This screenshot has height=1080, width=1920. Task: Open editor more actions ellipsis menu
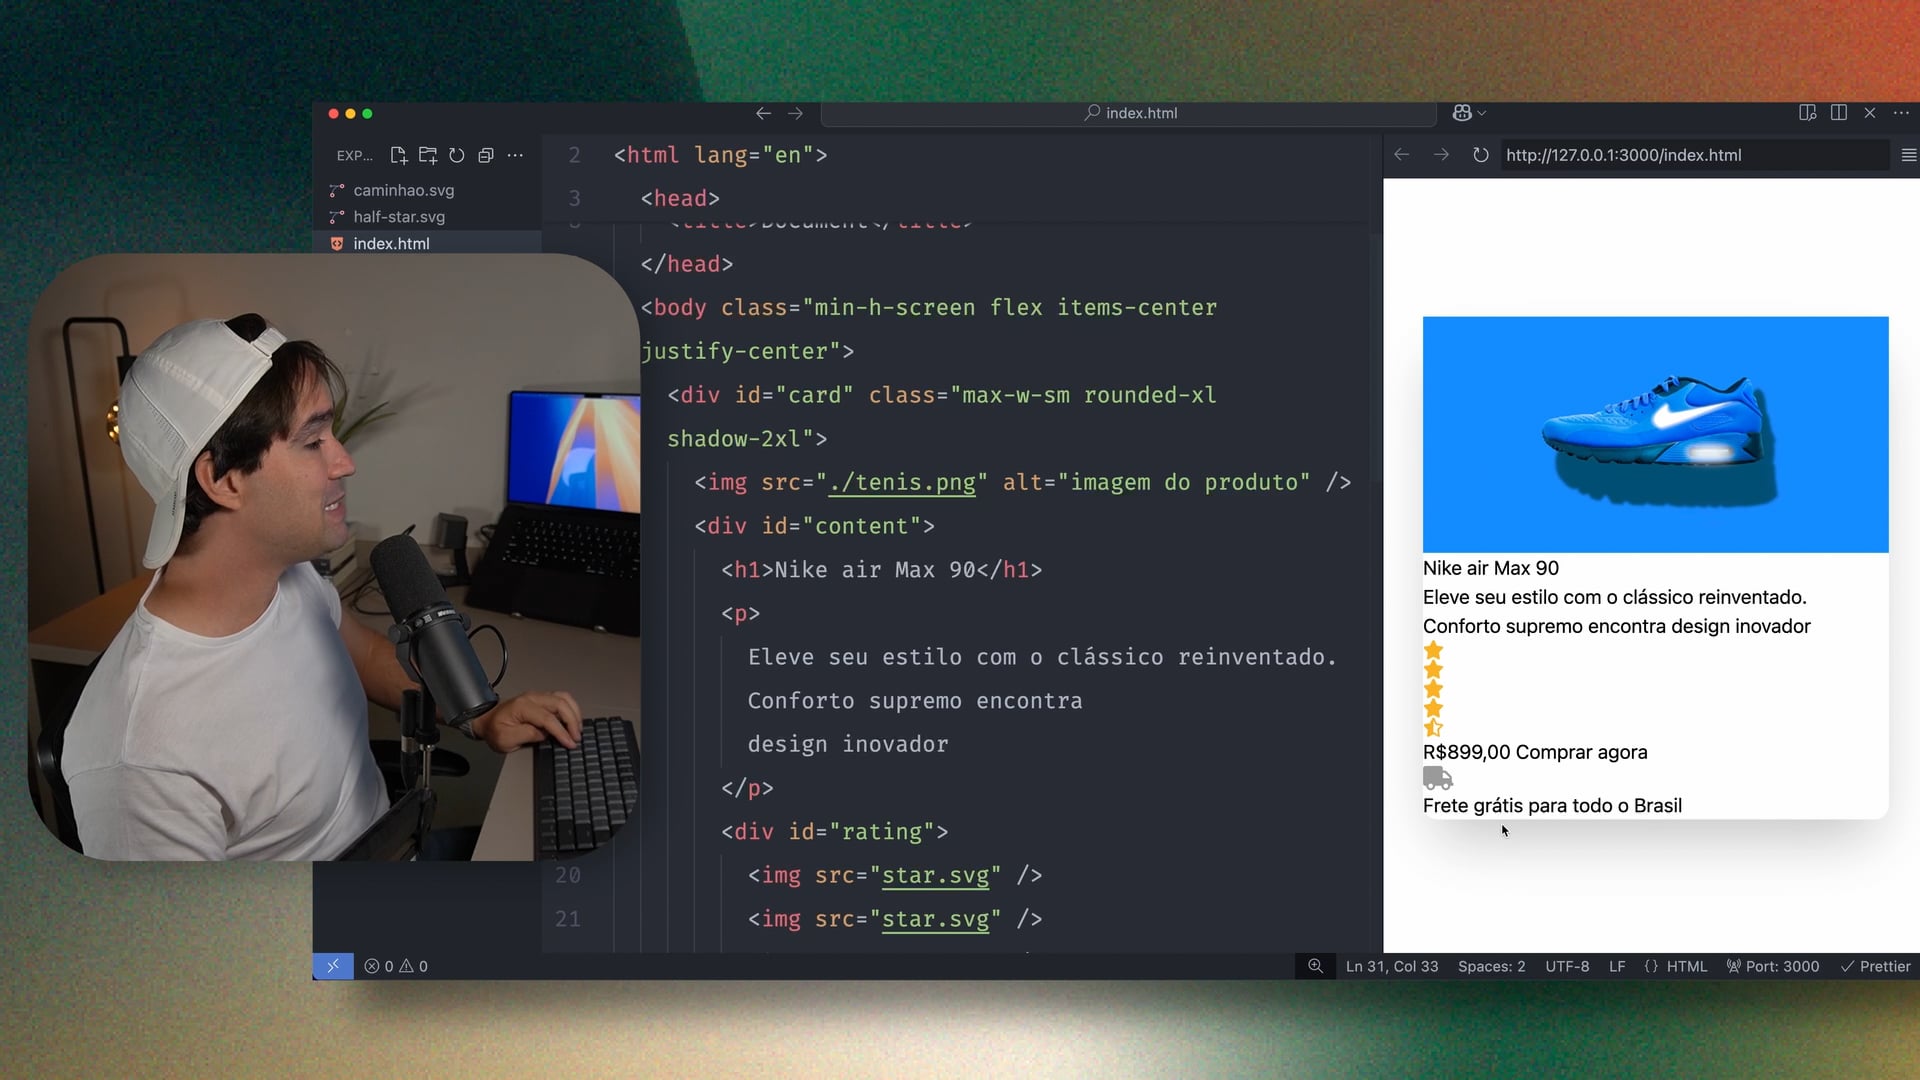click(1901, 113)
